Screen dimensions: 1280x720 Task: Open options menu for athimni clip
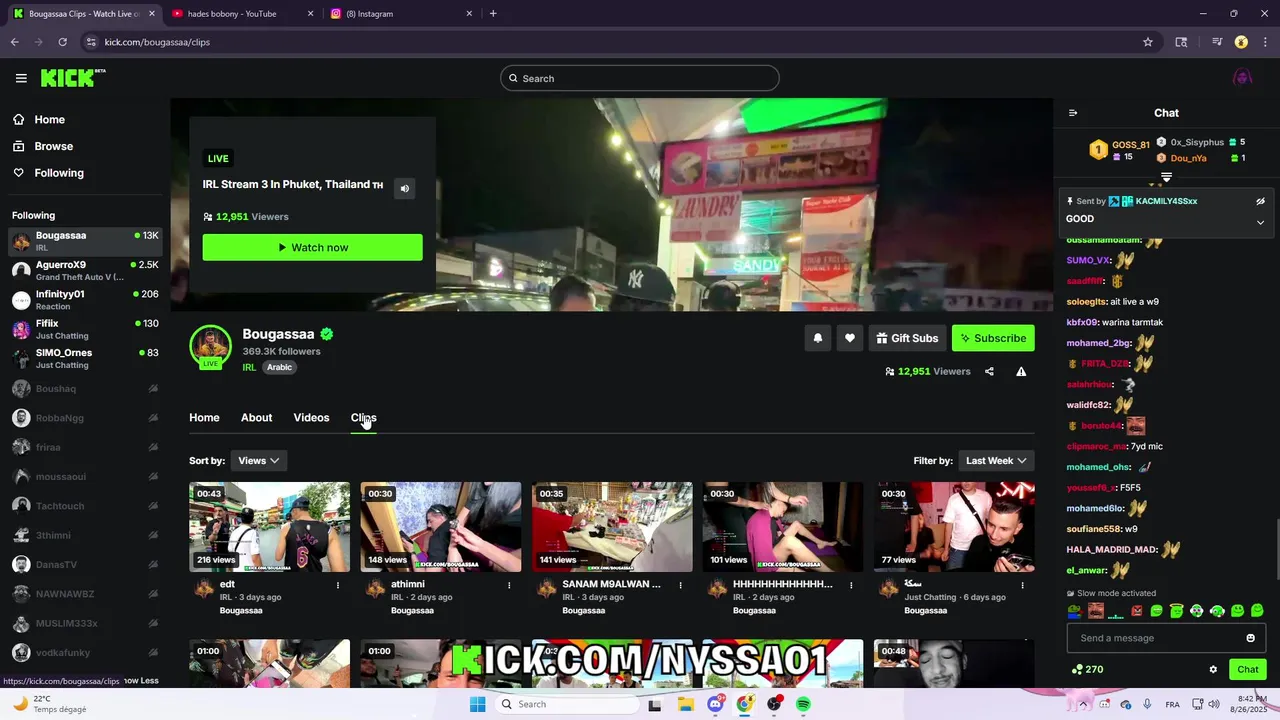click(x=509, y=585)
